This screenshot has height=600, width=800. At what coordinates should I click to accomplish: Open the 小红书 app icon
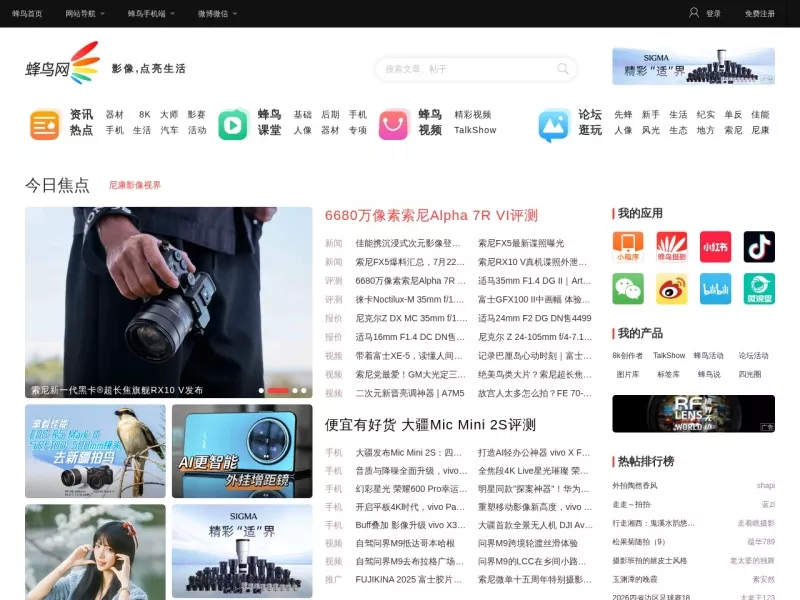pyautogui.click(x=715, y=247)
